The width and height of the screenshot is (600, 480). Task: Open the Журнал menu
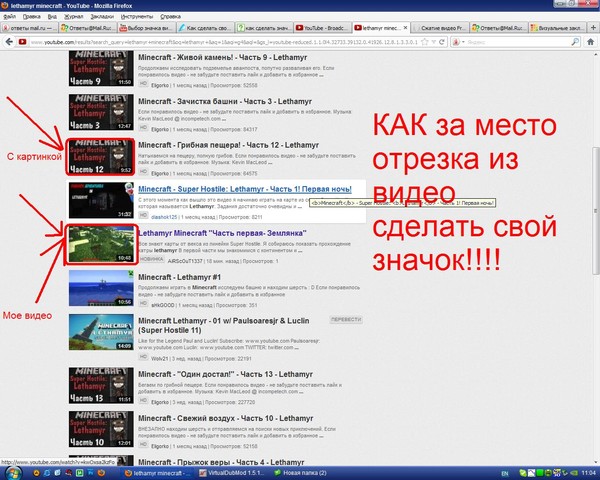(x=73, y=16)
